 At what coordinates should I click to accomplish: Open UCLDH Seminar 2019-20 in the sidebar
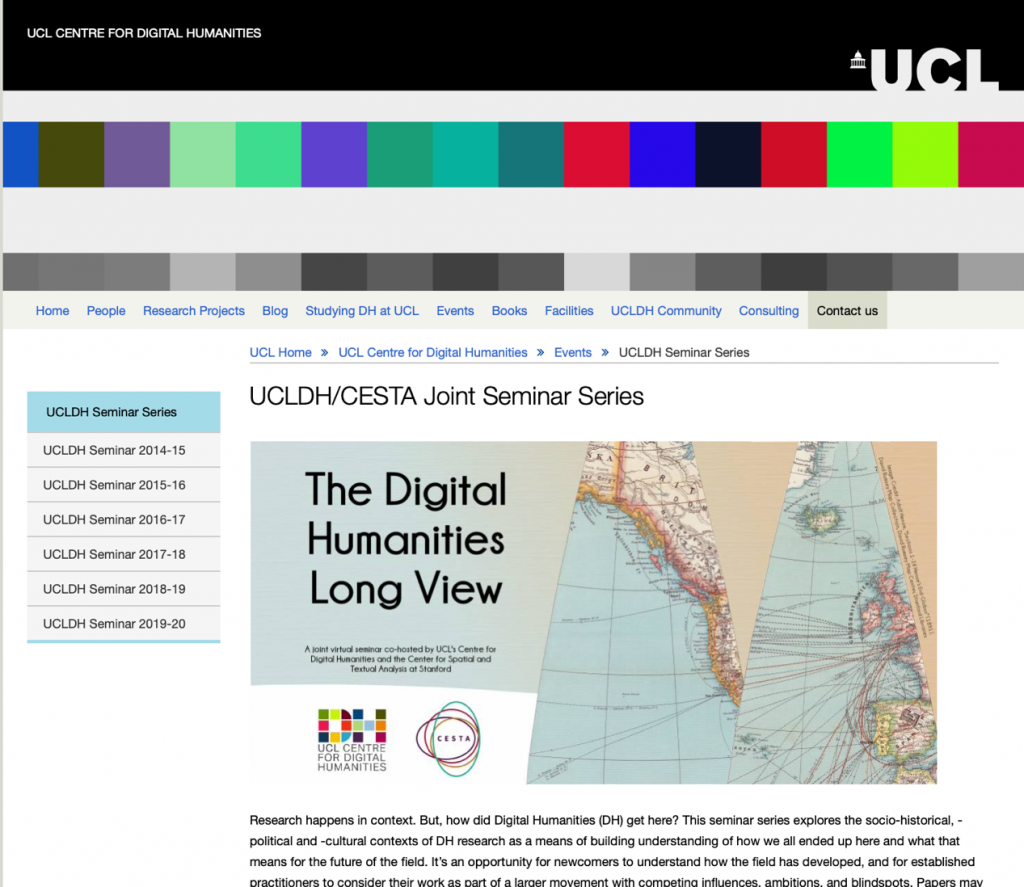pyautogui.click(x=123, y=623)
